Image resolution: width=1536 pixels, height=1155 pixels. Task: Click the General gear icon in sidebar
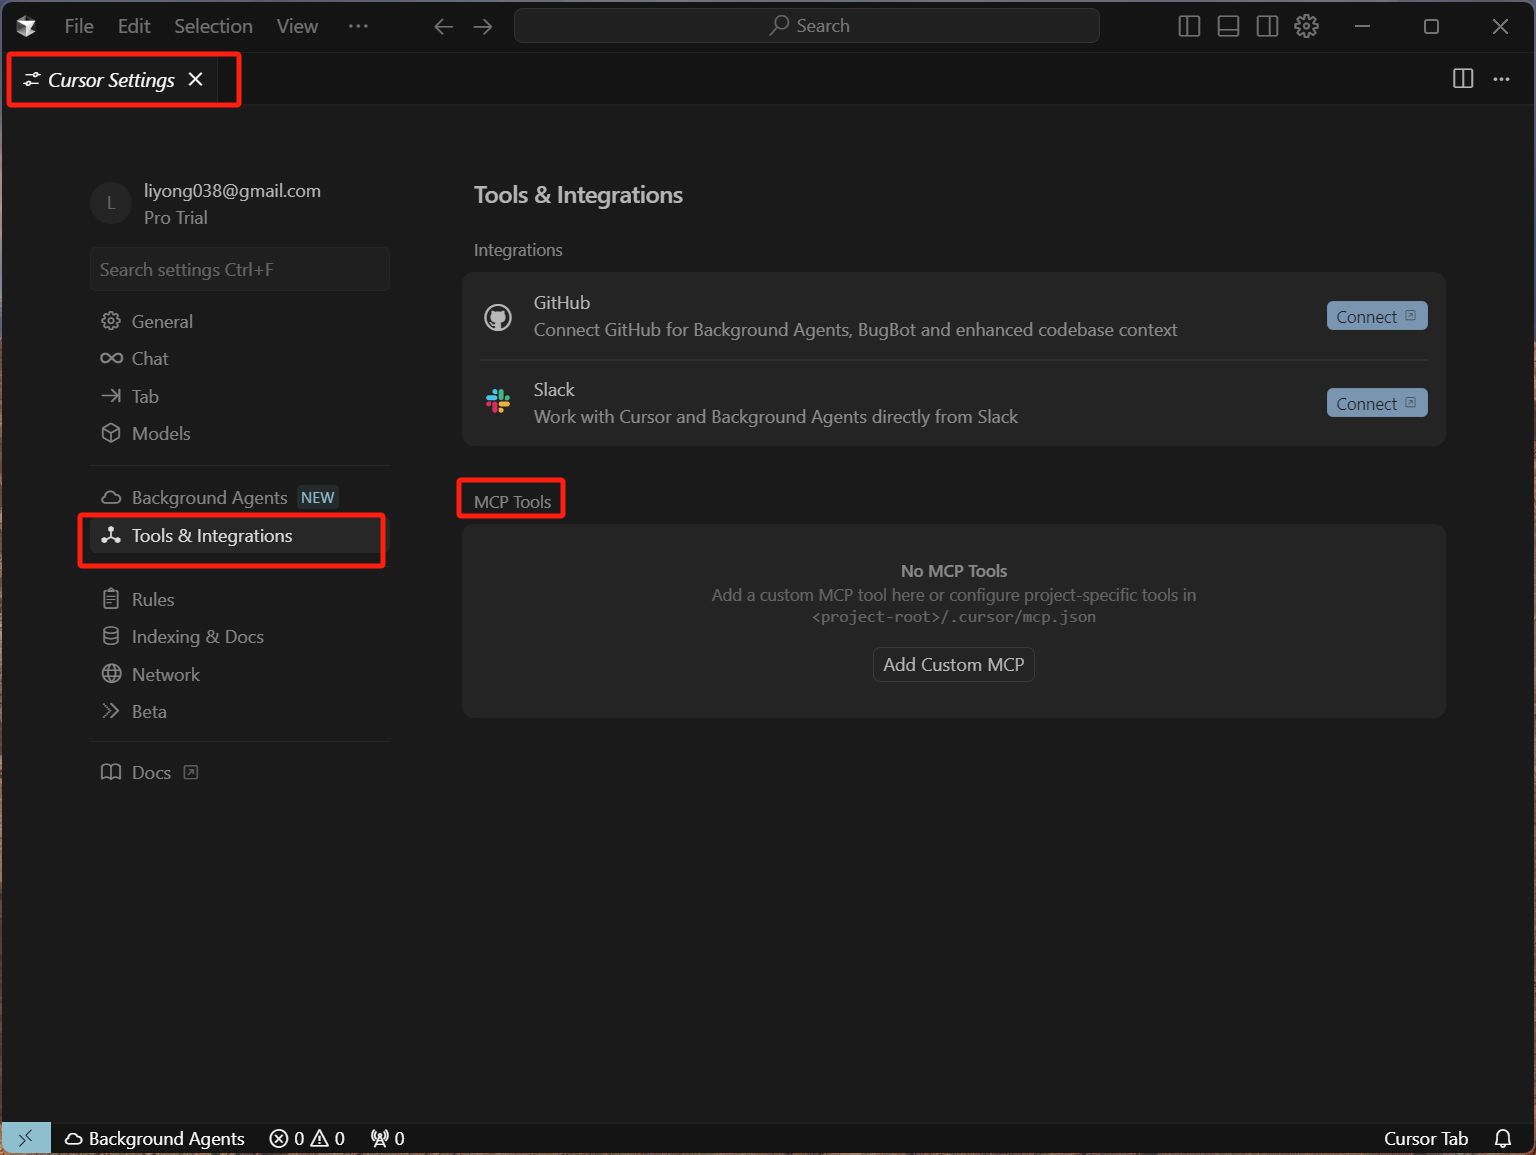(111, 321)
